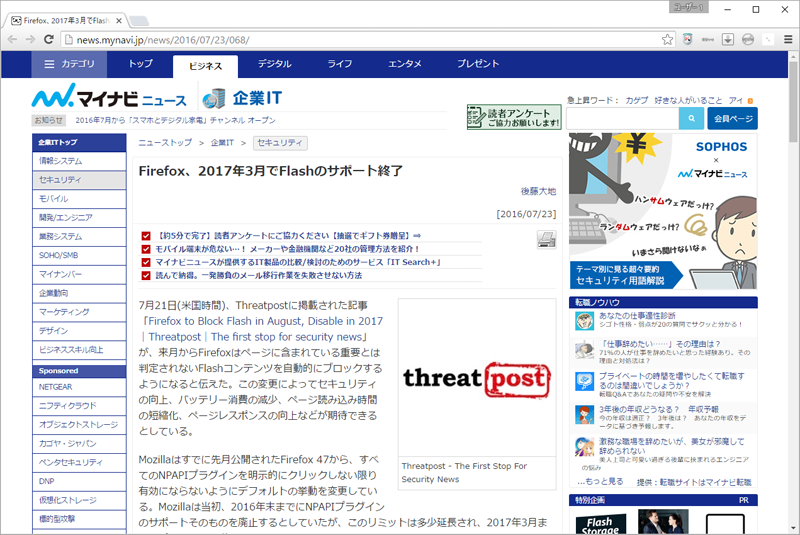Image resolution: width=800 pixels, height=535 pixels.
Task: Click the browser forward arrow
Action: tap(31, 39)
